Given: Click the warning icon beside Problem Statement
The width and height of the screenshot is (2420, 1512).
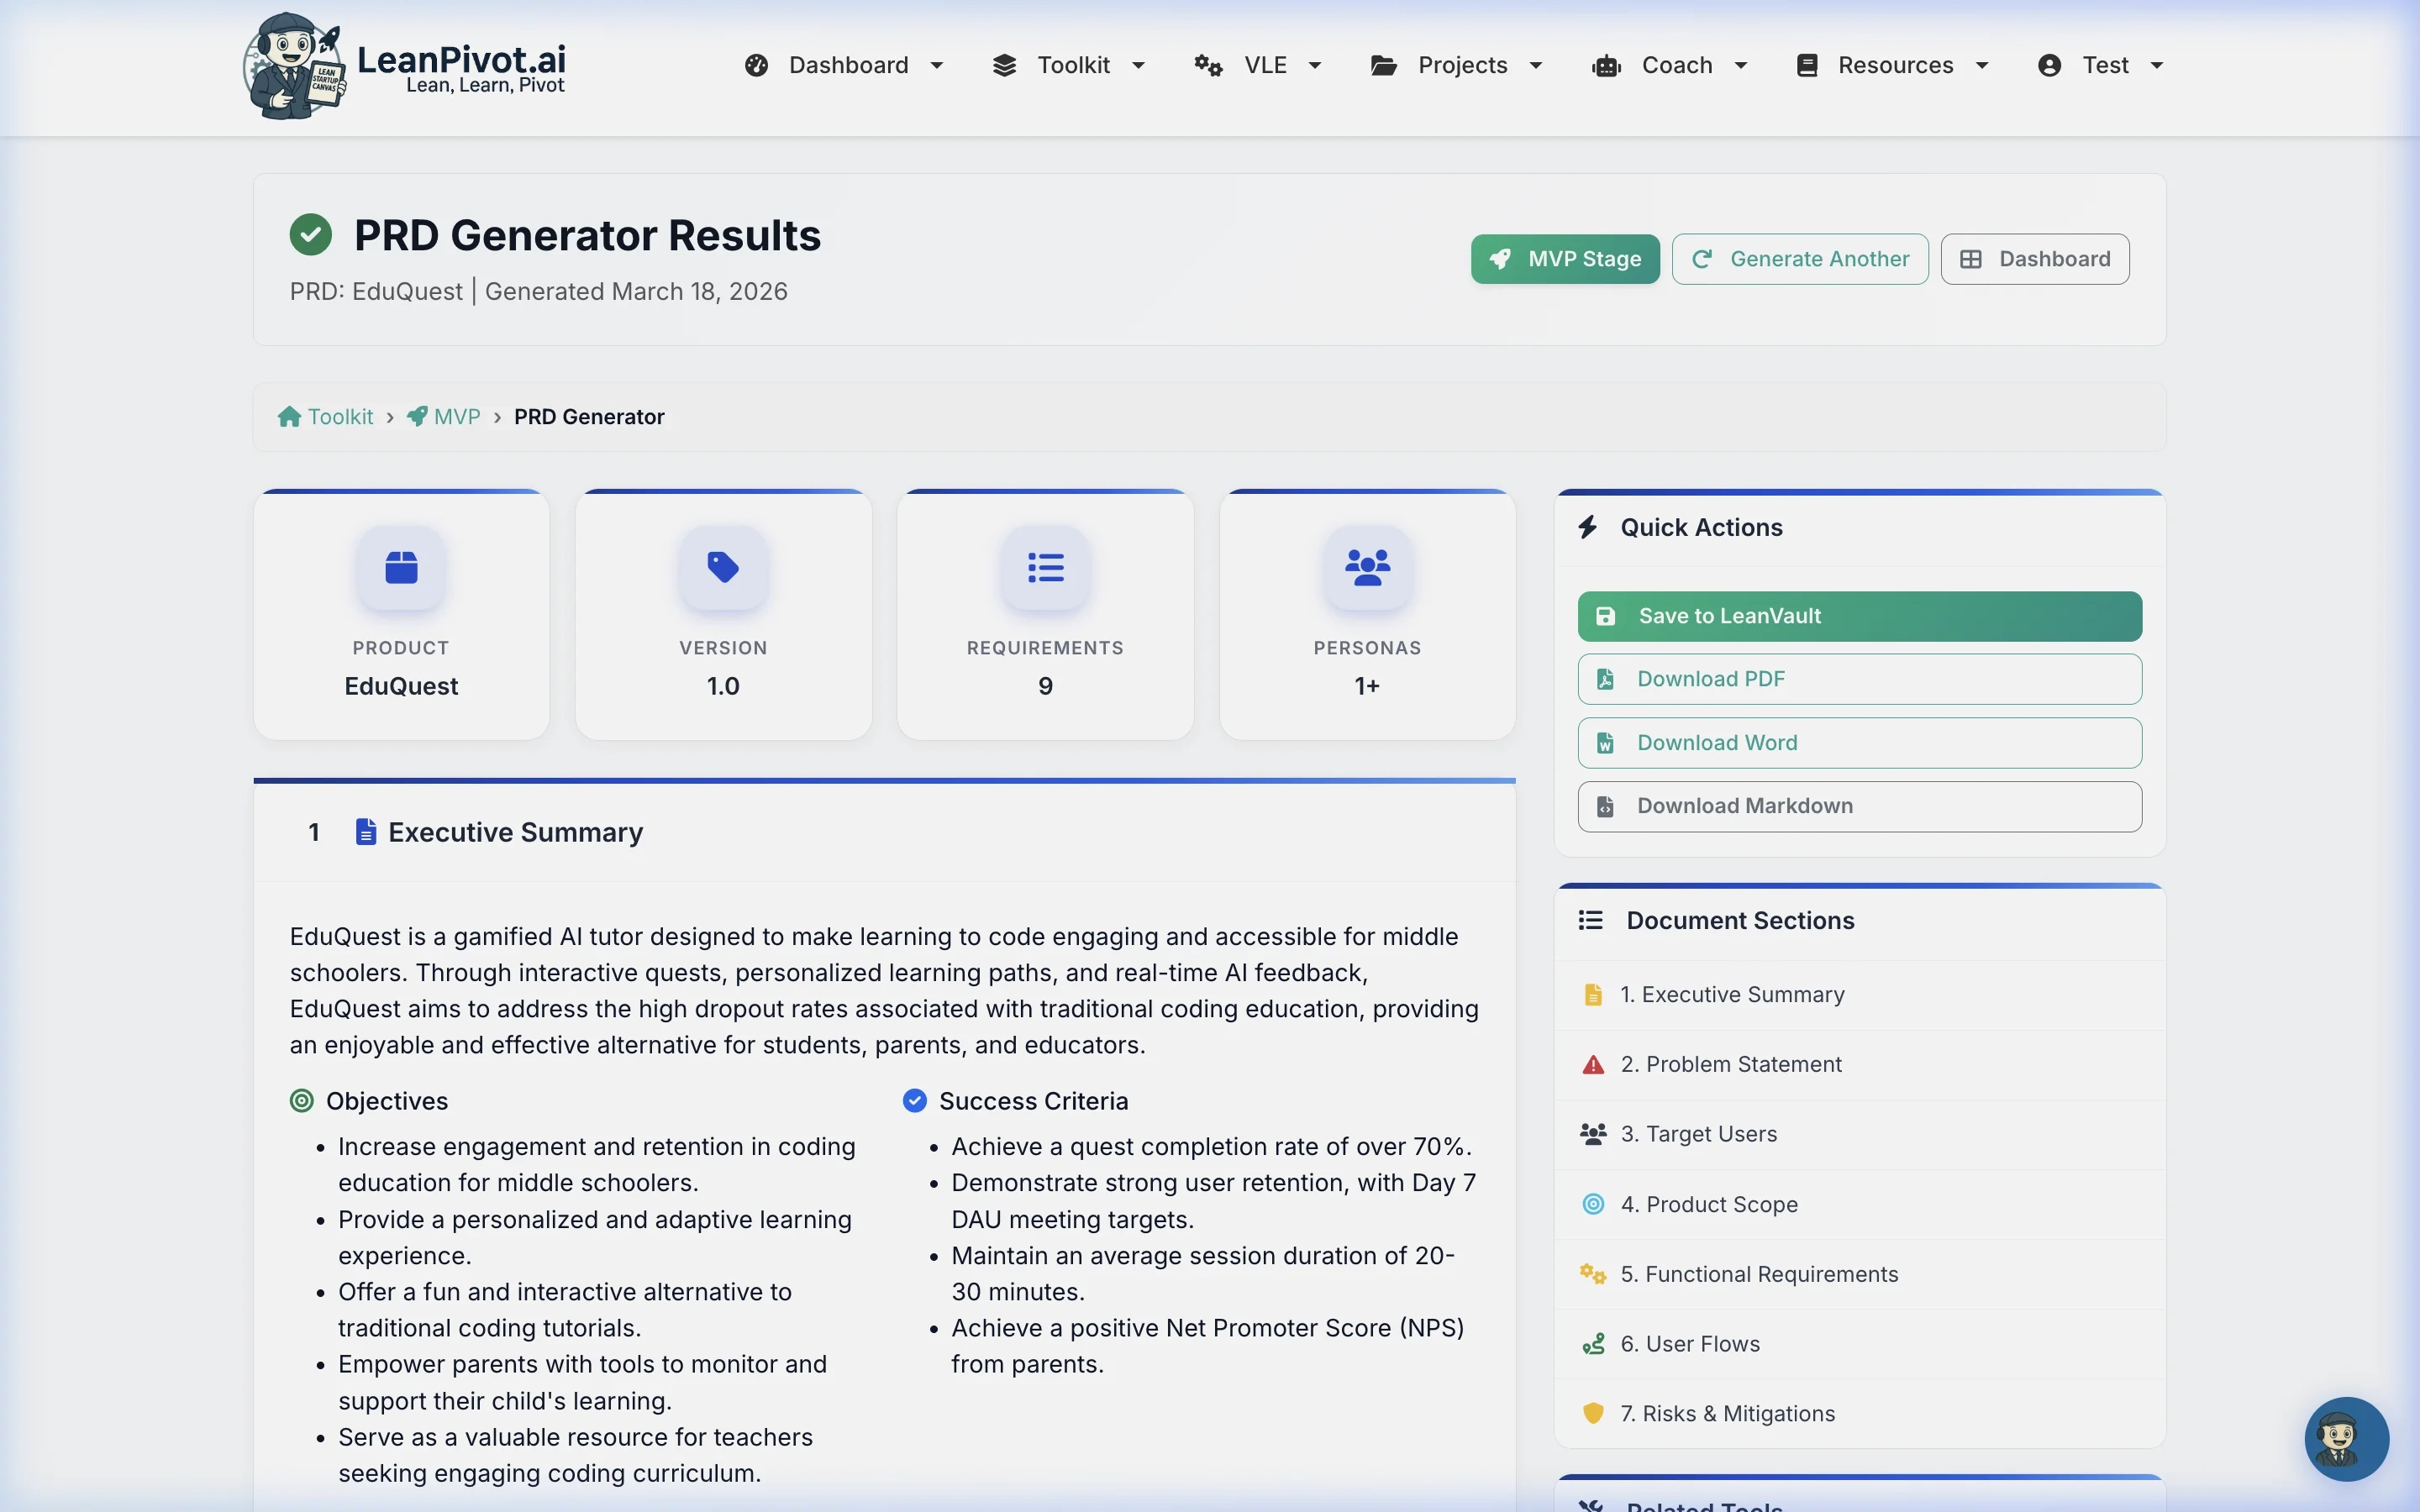Looking at the screenshot, I should [1592, 1064].
